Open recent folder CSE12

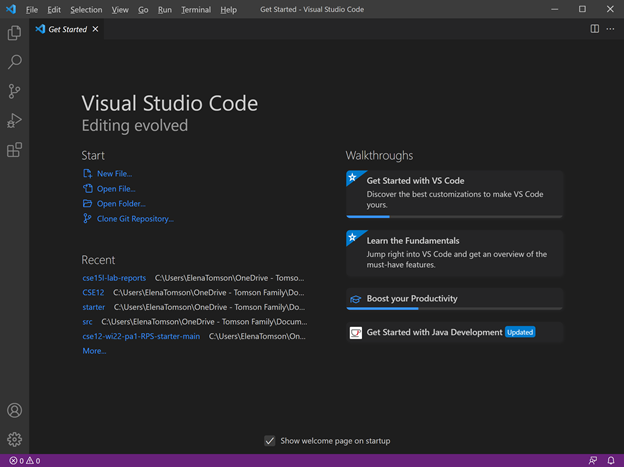coord(93,293)
